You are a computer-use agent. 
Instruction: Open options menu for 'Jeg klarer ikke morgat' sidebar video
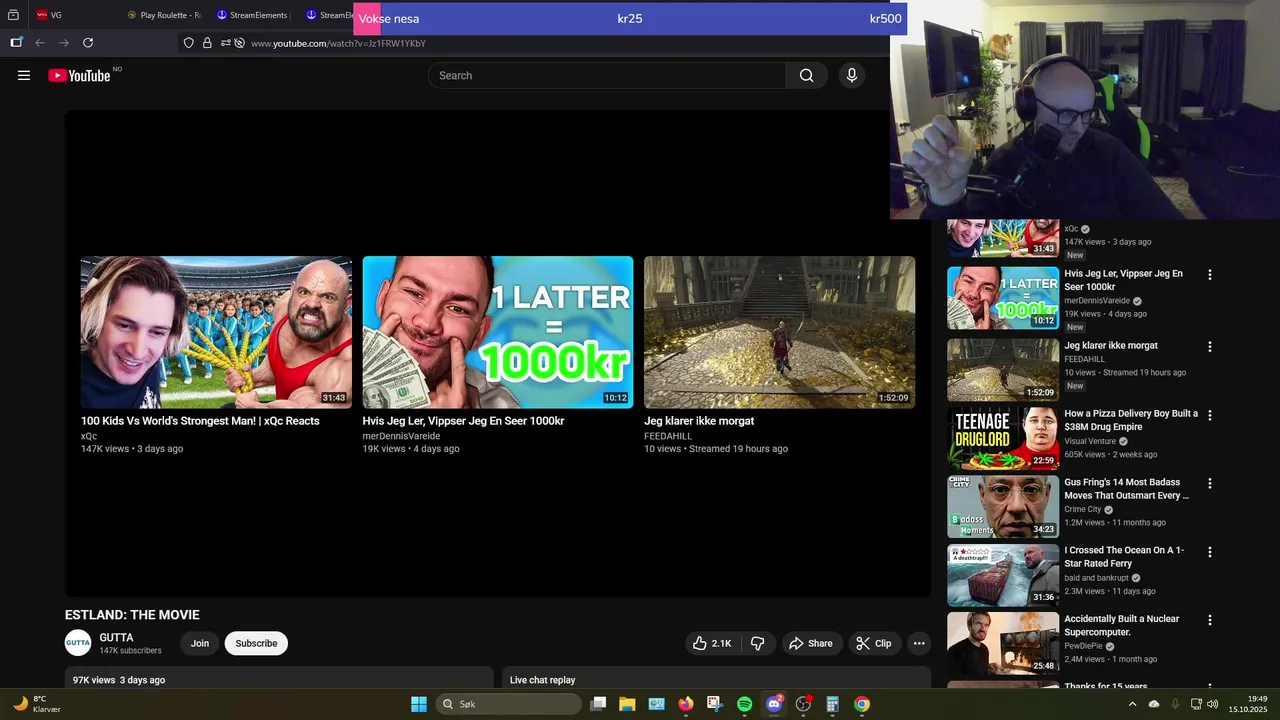[x=1210, y=347]
